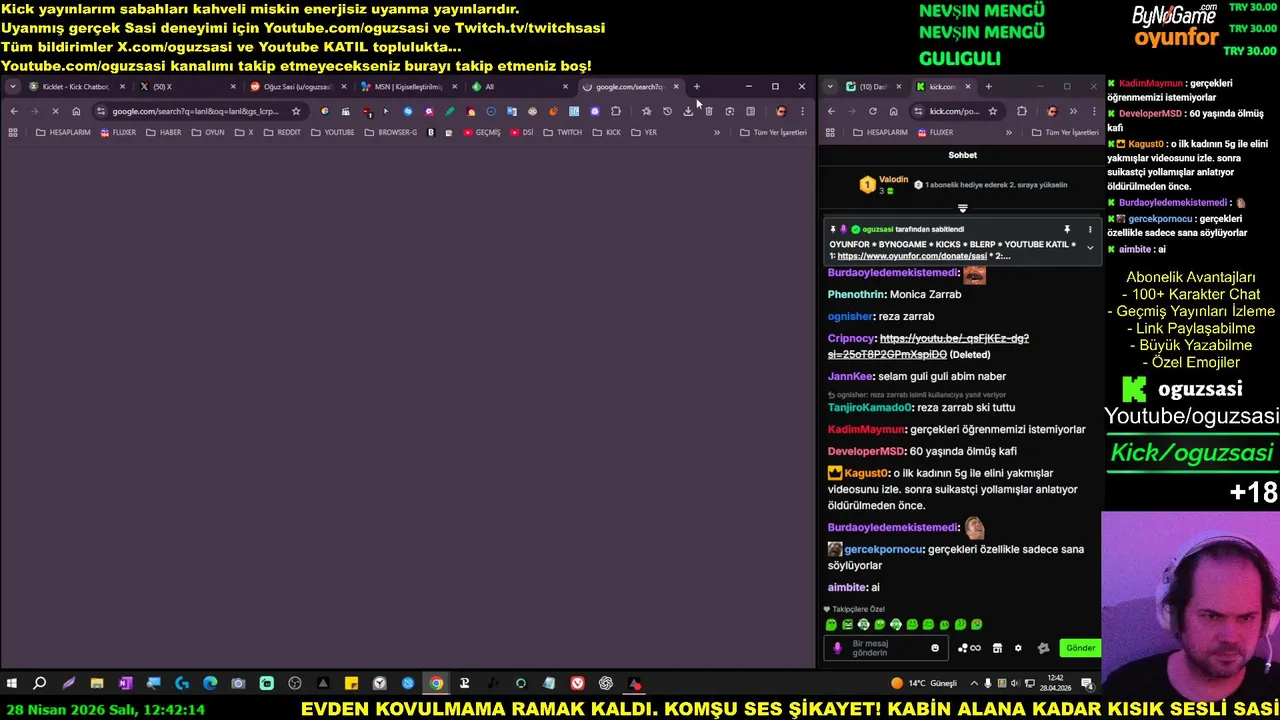Click the kick.com address bar
This screenshot has width=1280, height=720.
(x=955, y=111)
